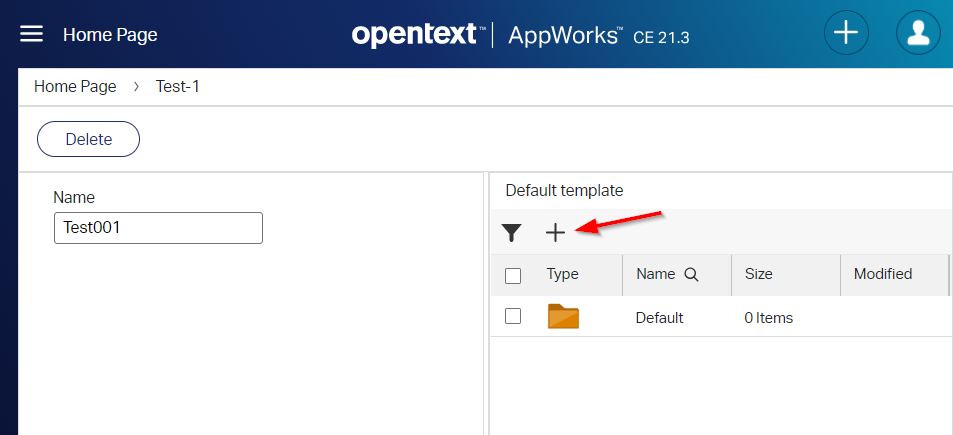Sort by the Size column header
The image size is (953, 435).
(758, 274)
